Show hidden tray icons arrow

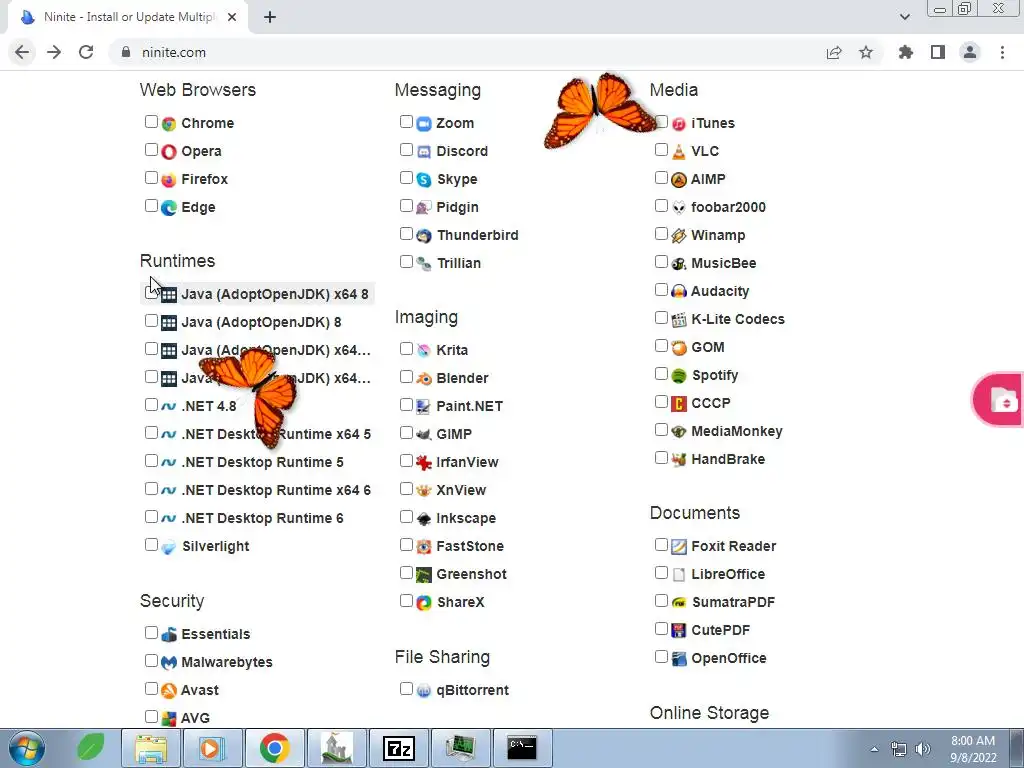(x=874, y=749)
